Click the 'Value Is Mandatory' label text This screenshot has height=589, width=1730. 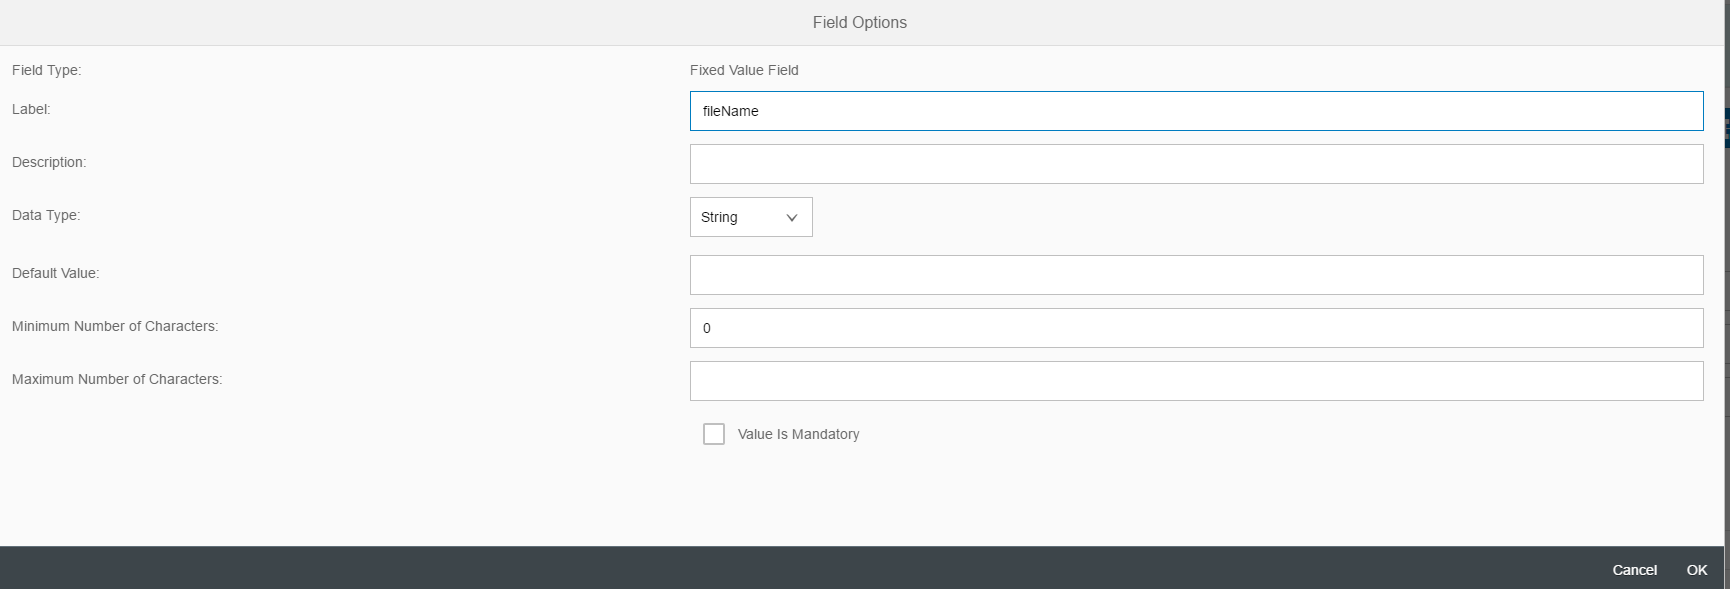(798, 434)
